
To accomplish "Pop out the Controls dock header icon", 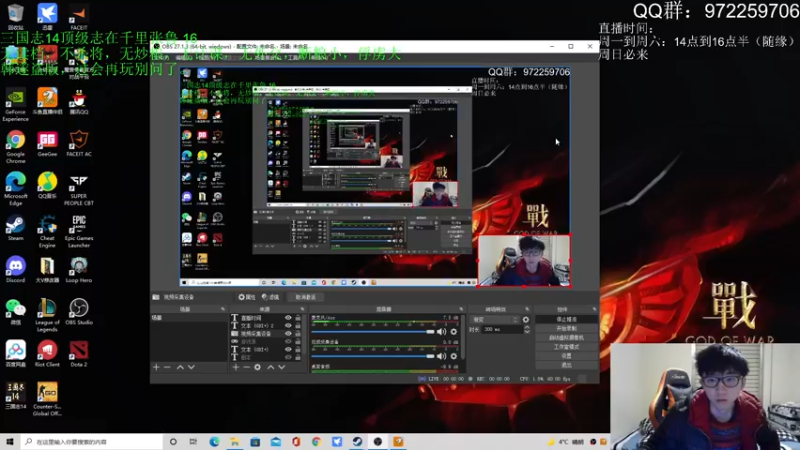I will tap(594, 309).
